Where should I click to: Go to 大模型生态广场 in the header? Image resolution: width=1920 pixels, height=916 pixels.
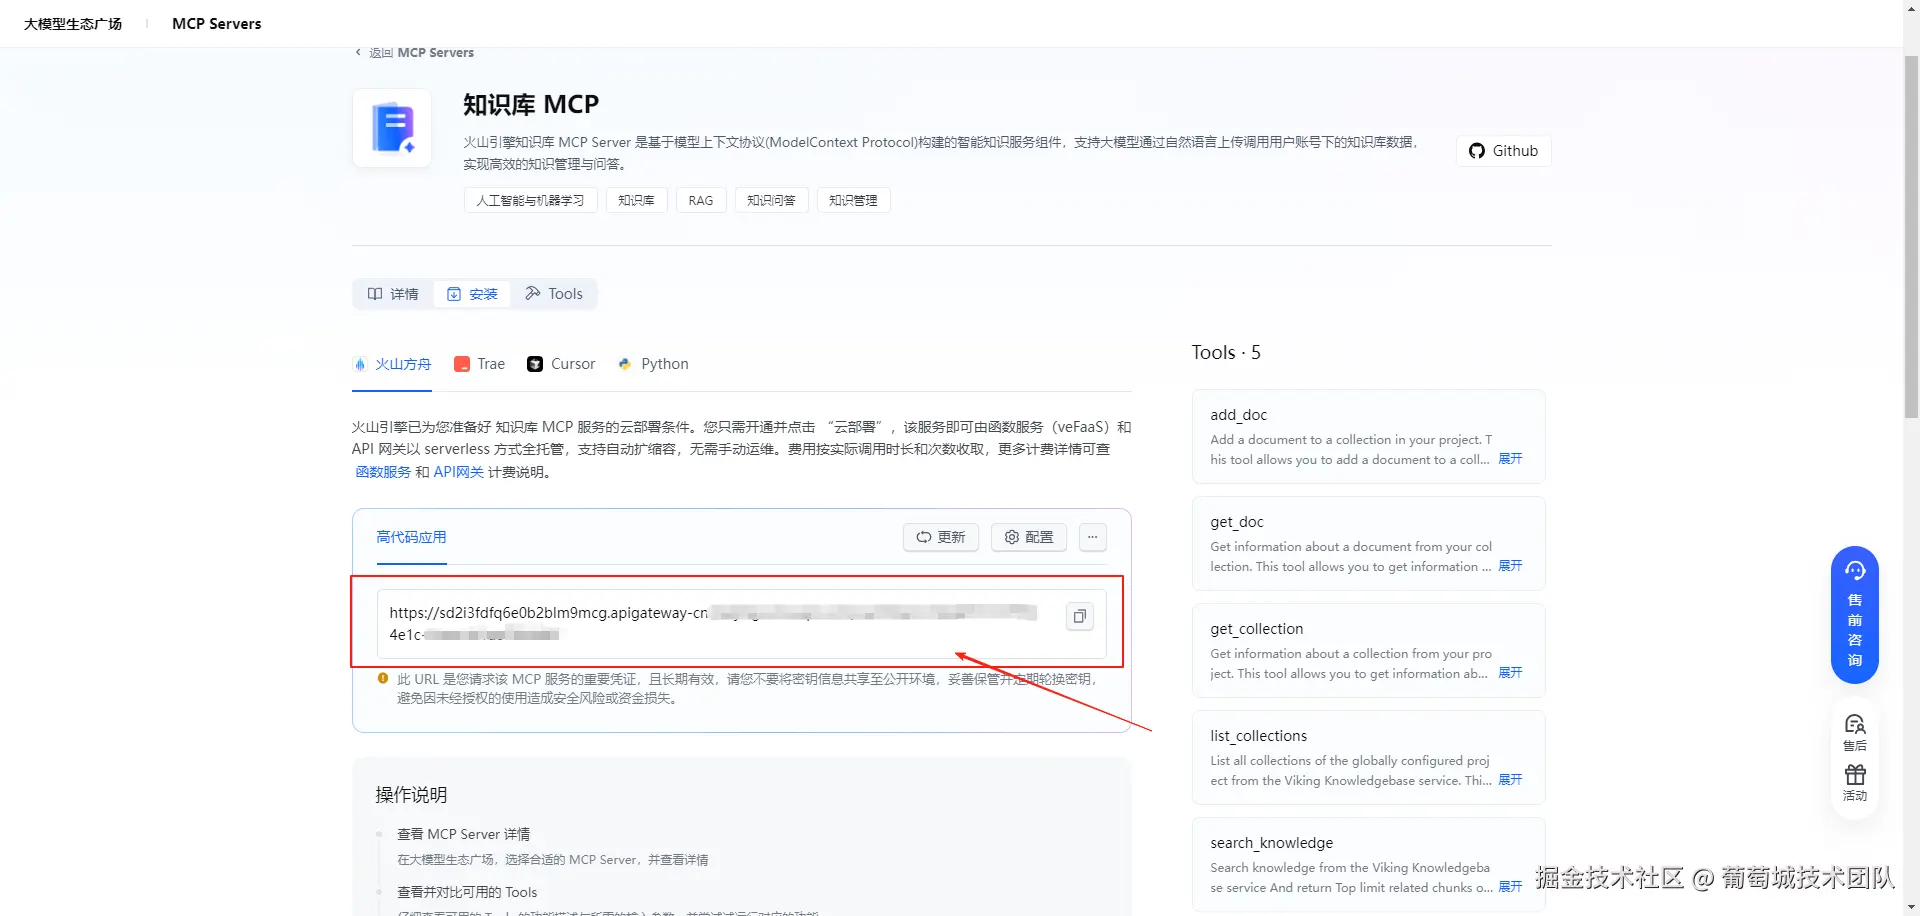73,24
